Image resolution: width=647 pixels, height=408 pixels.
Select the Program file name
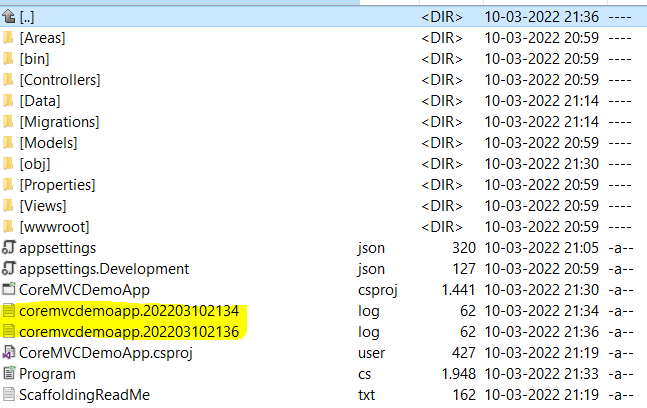point(47,374)
